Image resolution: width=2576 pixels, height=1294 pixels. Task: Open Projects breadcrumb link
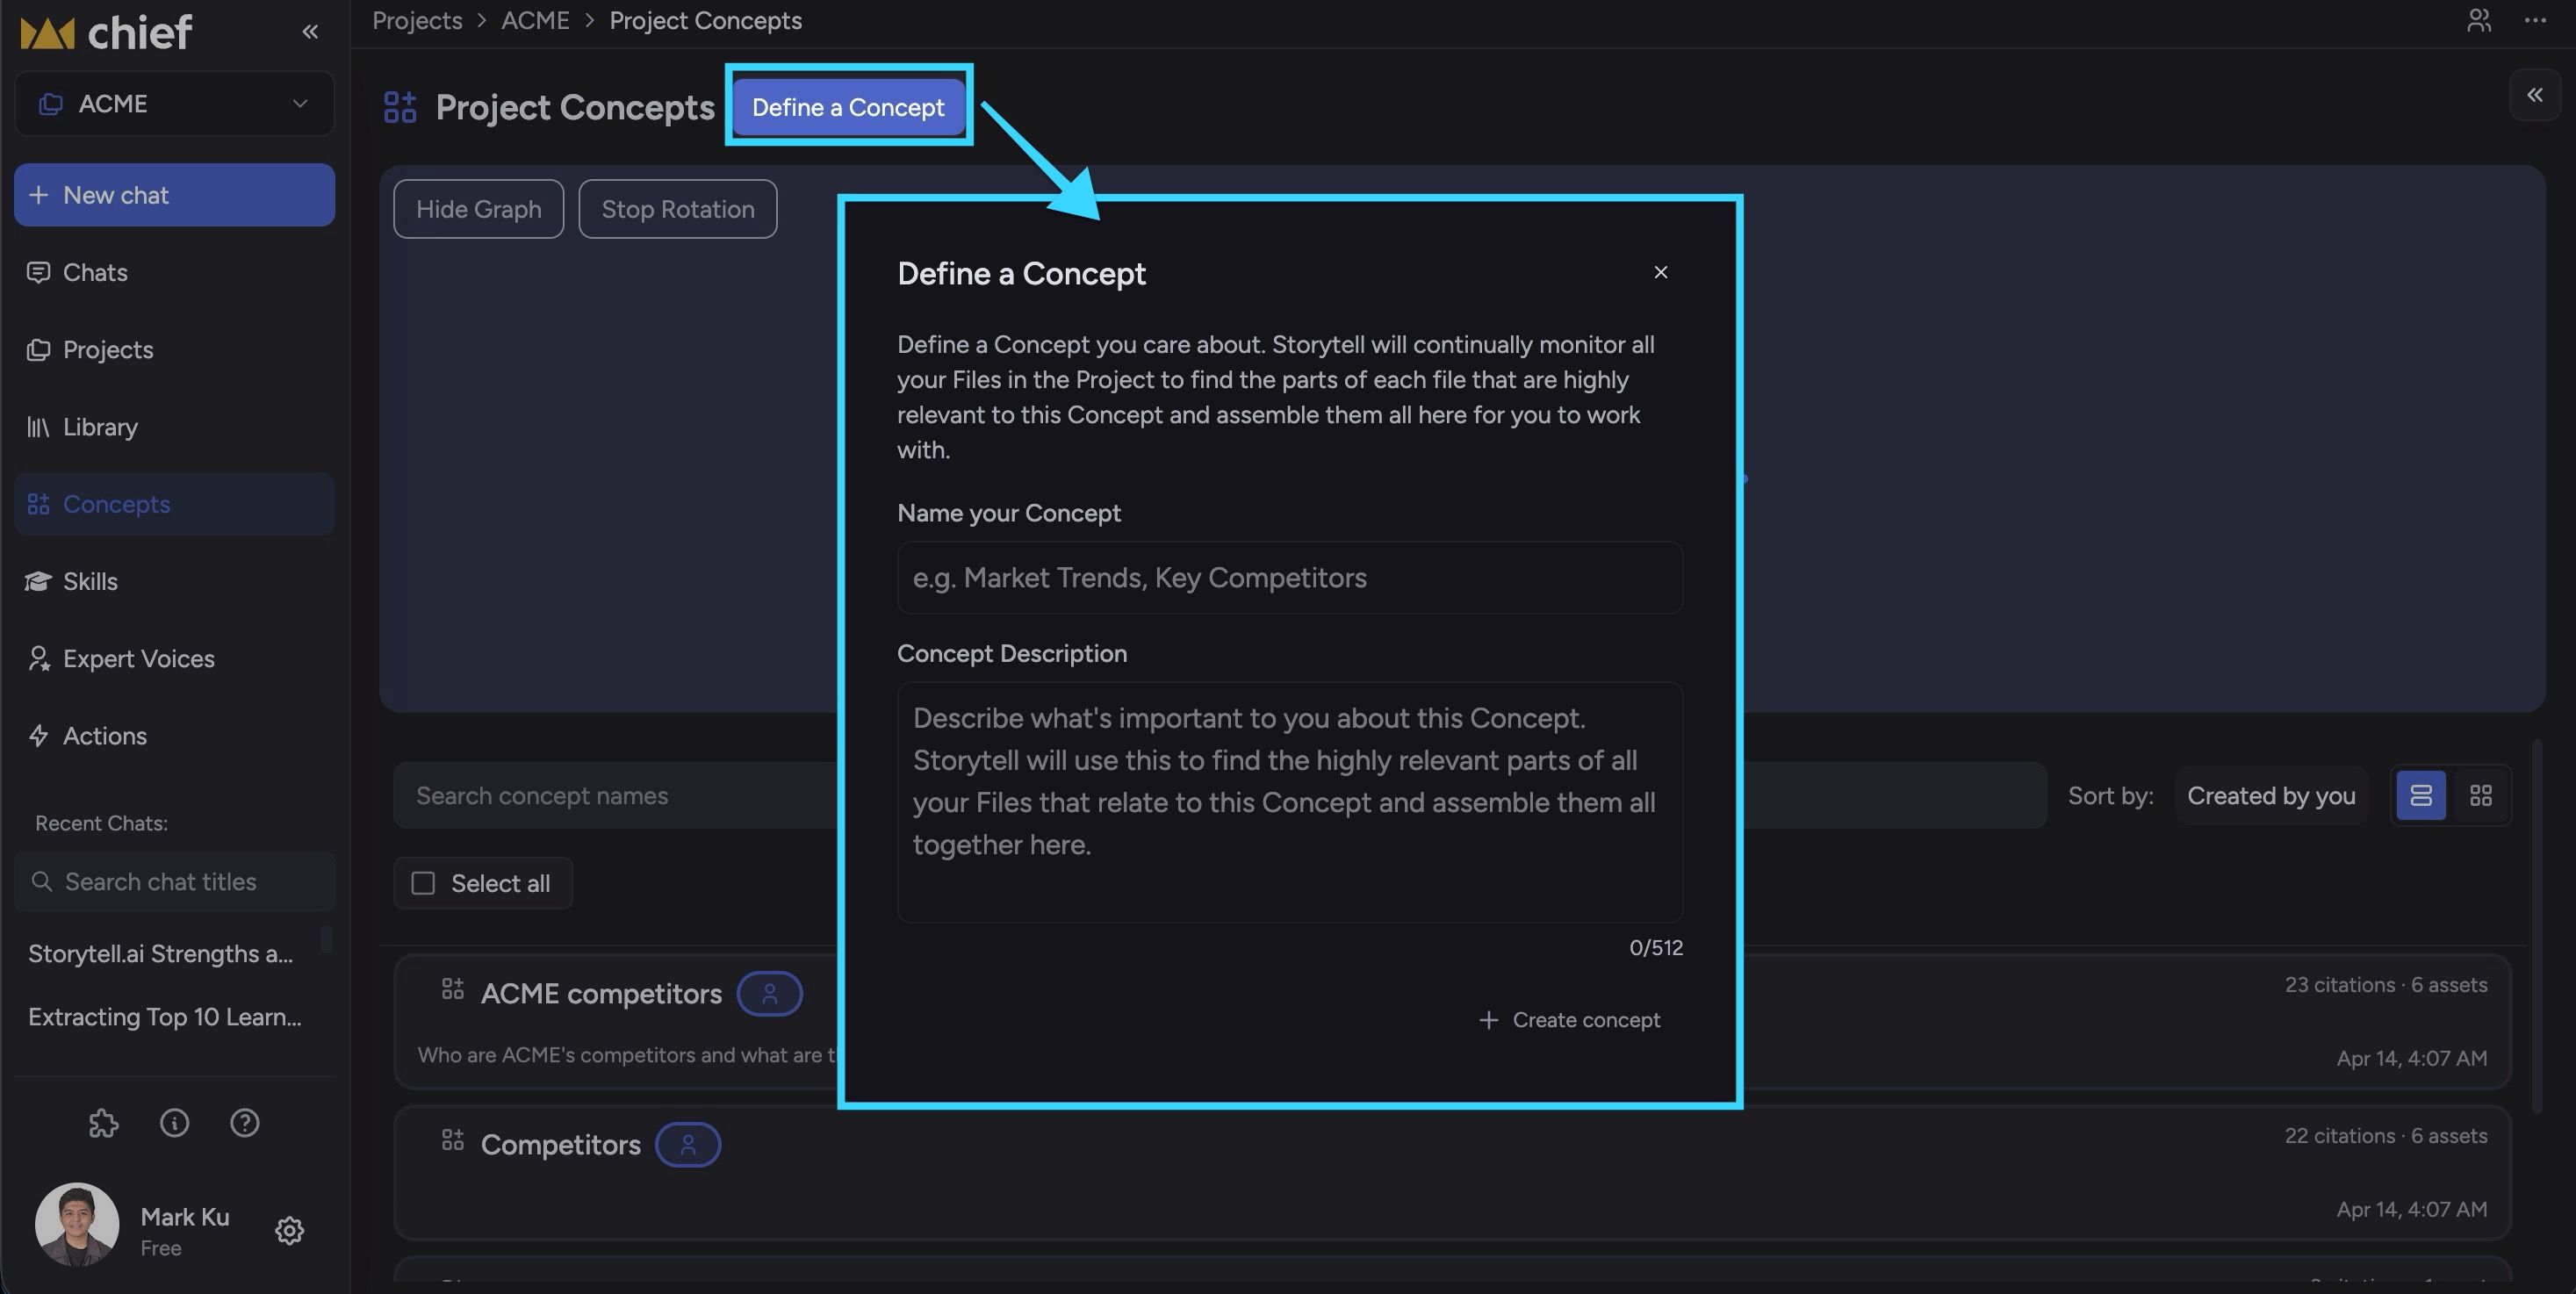(417, 21)
